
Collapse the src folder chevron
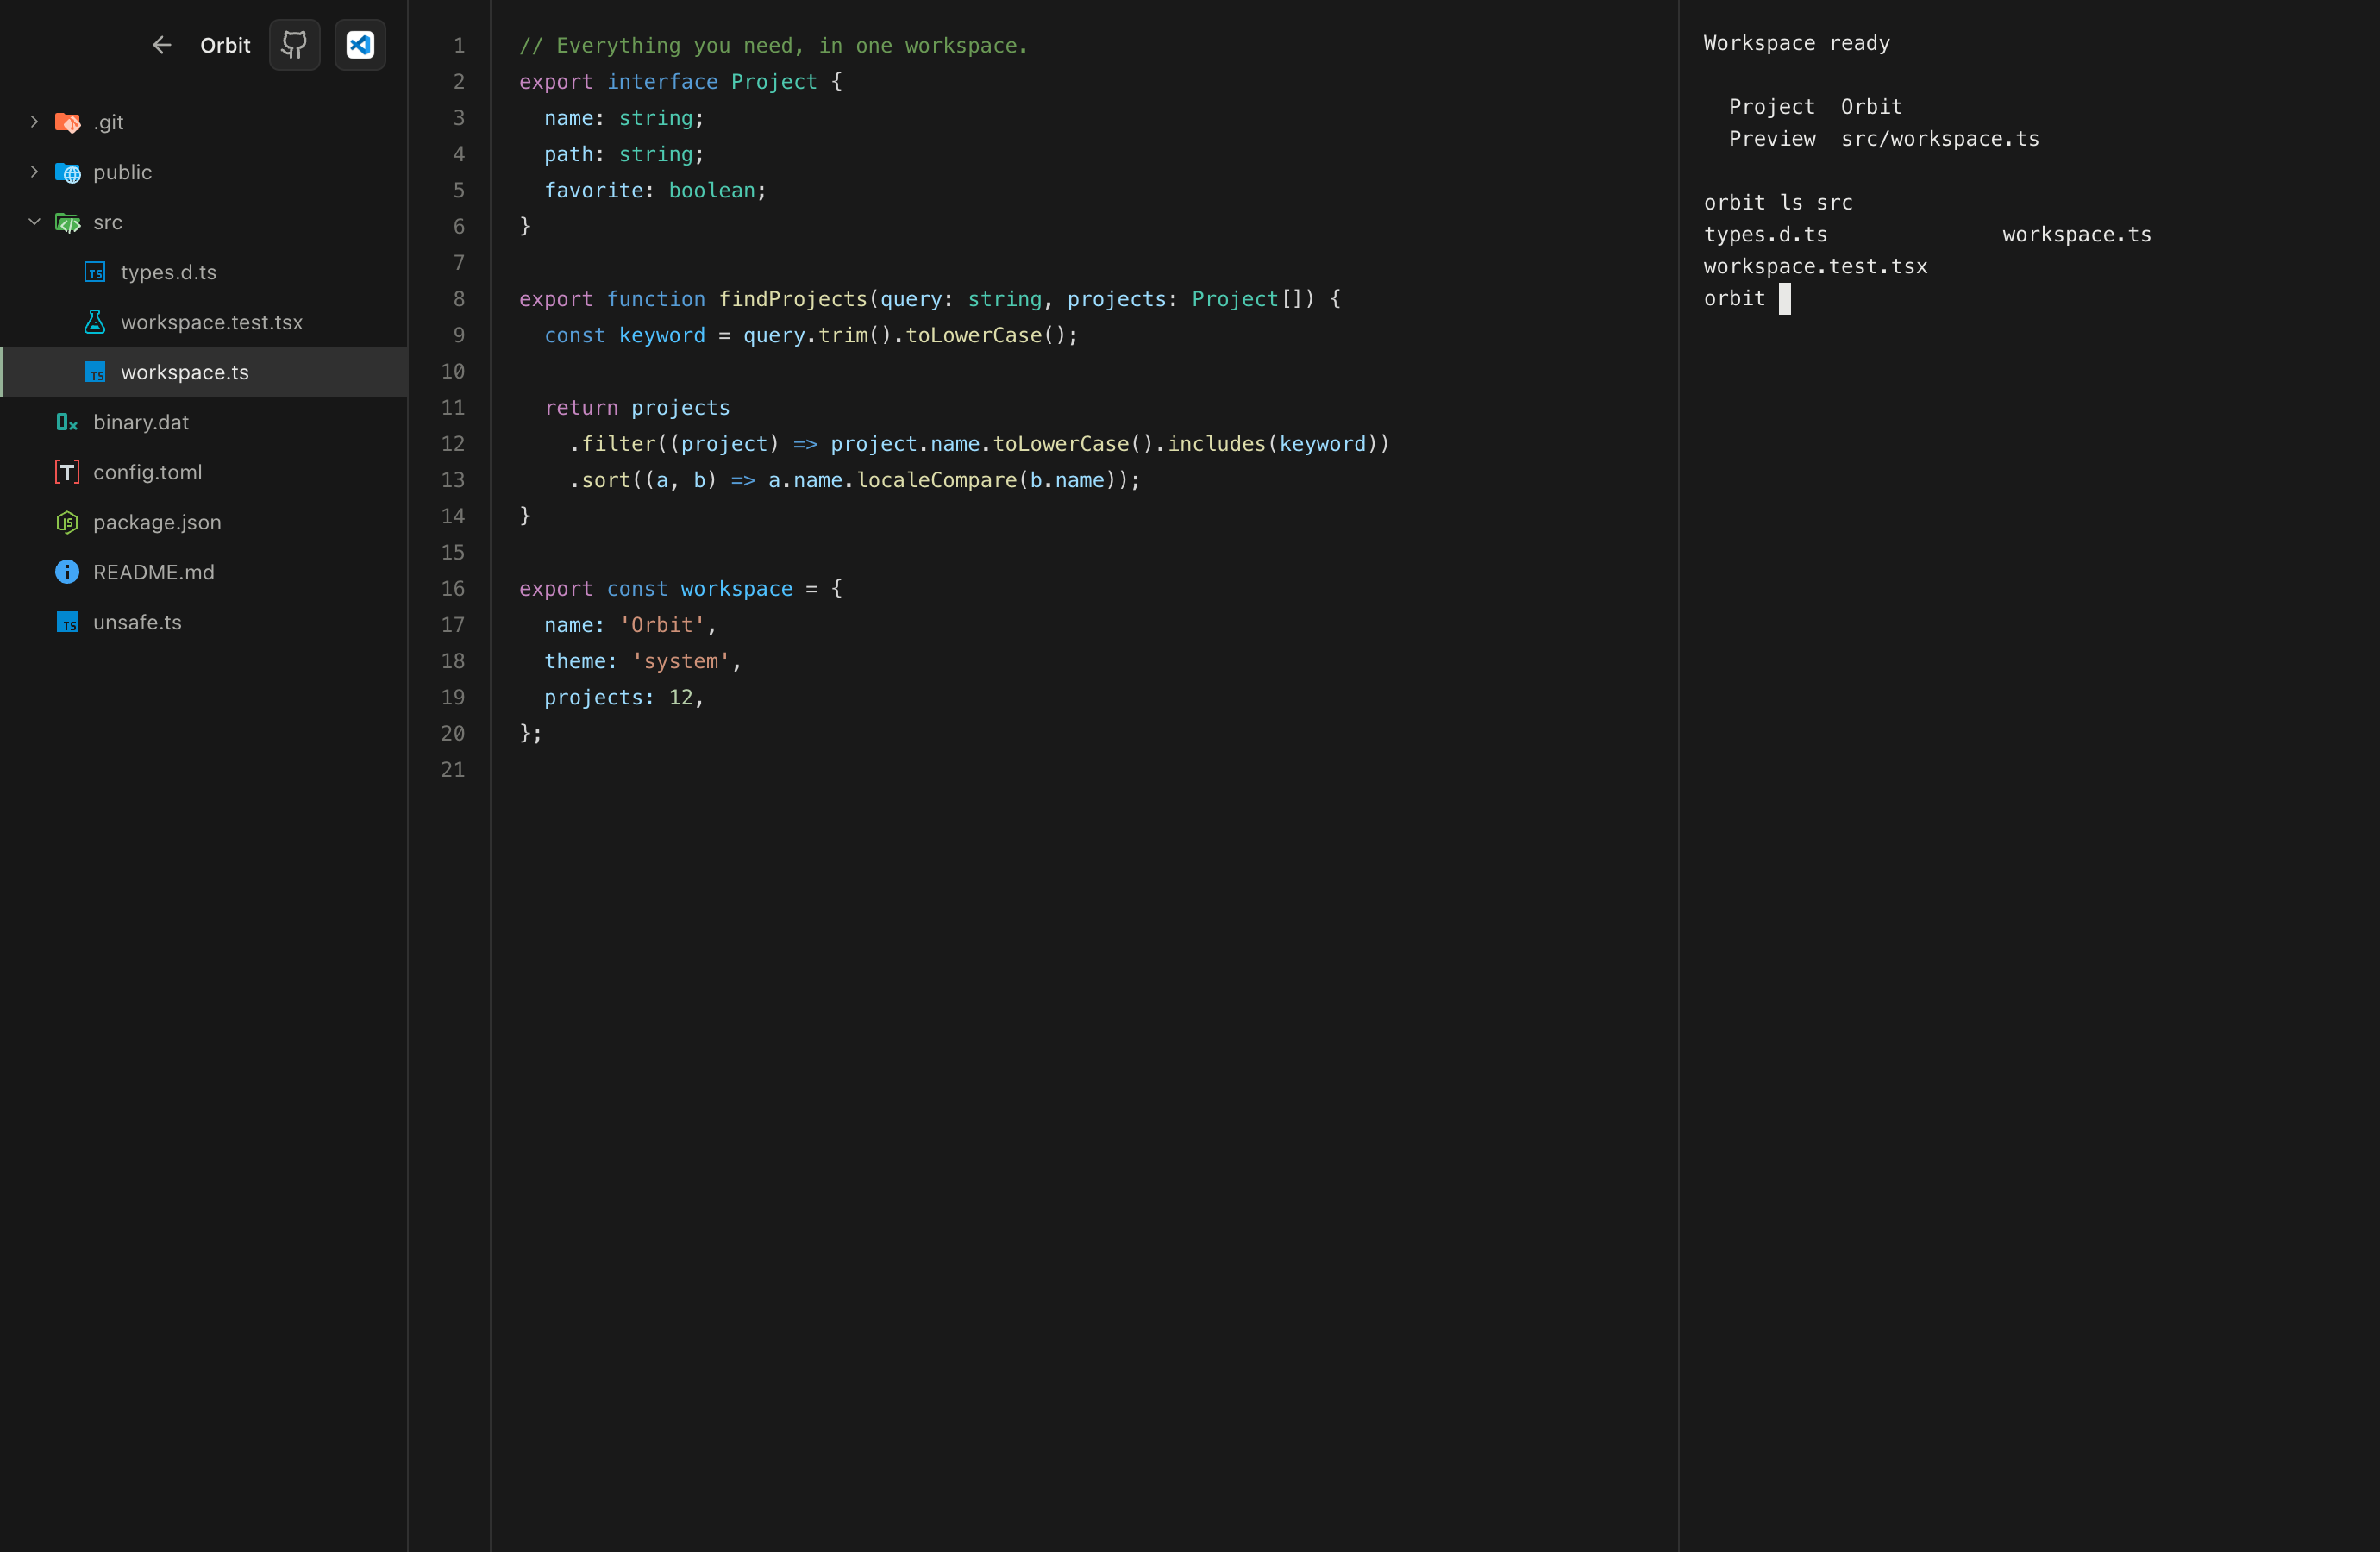[x=34, y=222]
